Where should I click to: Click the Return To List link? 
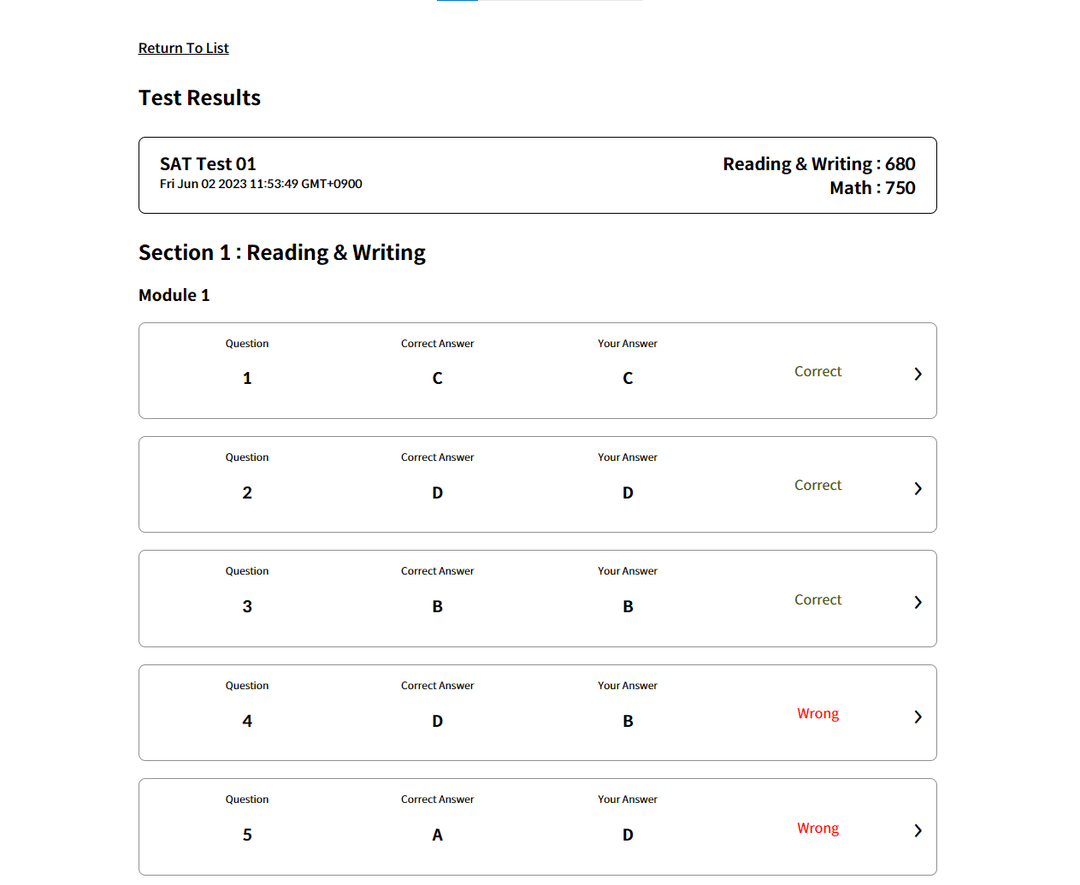183,47
